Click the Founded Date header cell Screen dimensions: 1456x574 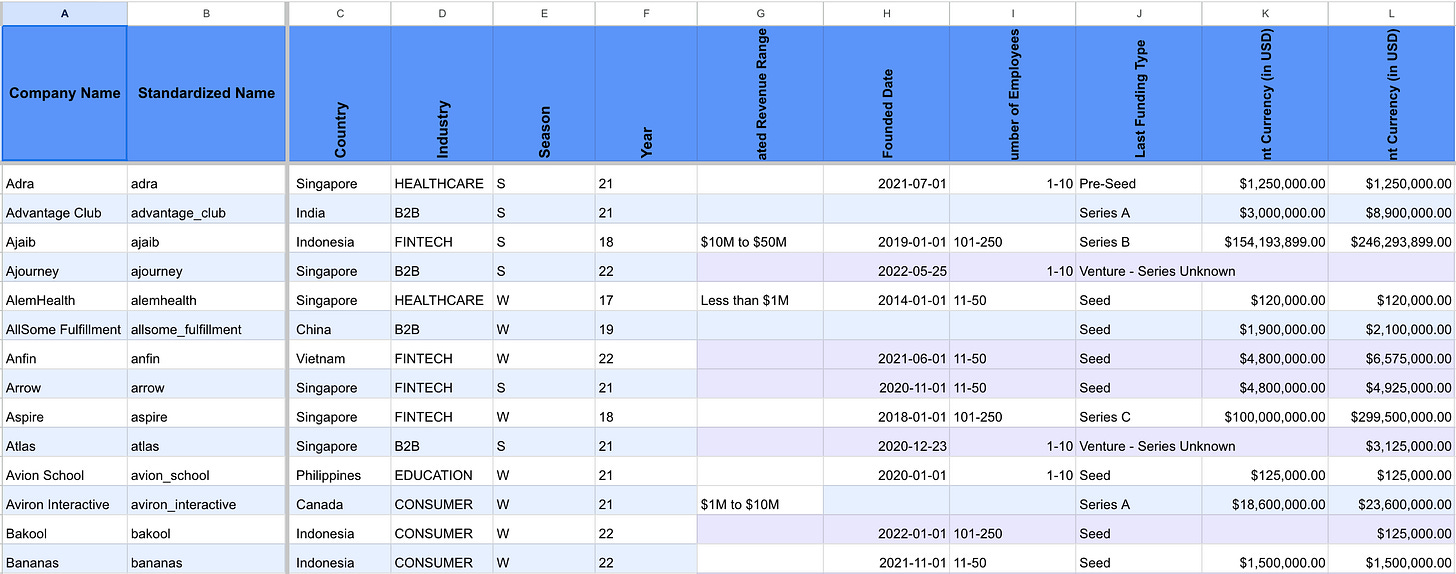[887, 93]
